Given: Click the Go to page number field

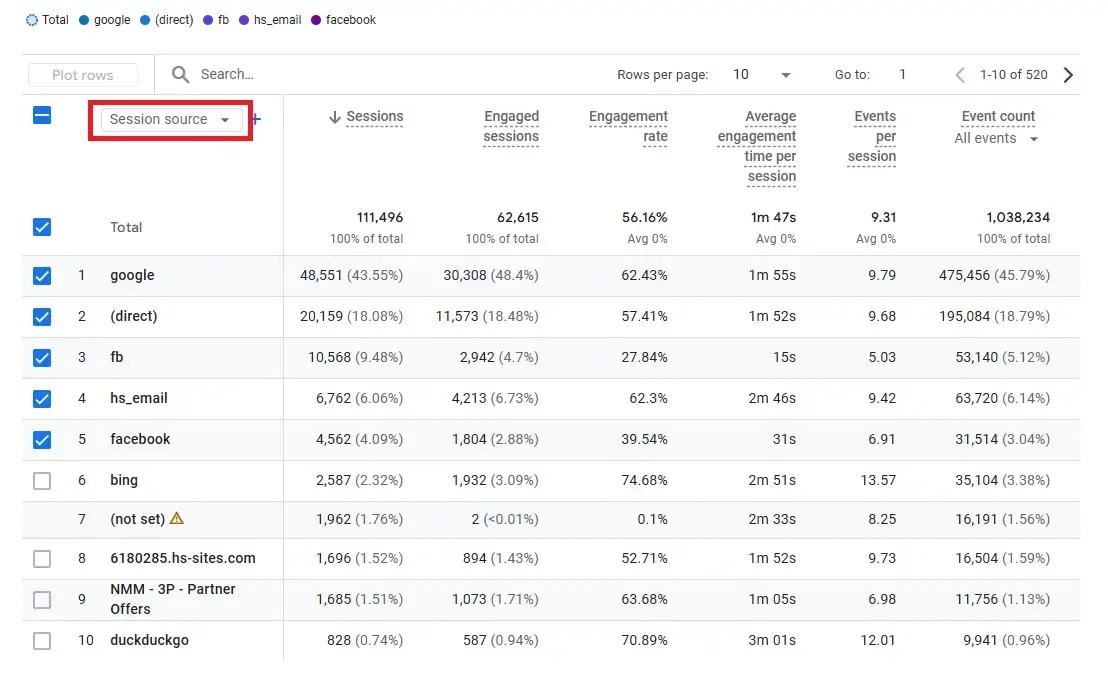Looking at the screenshot, I should [902, 75].
